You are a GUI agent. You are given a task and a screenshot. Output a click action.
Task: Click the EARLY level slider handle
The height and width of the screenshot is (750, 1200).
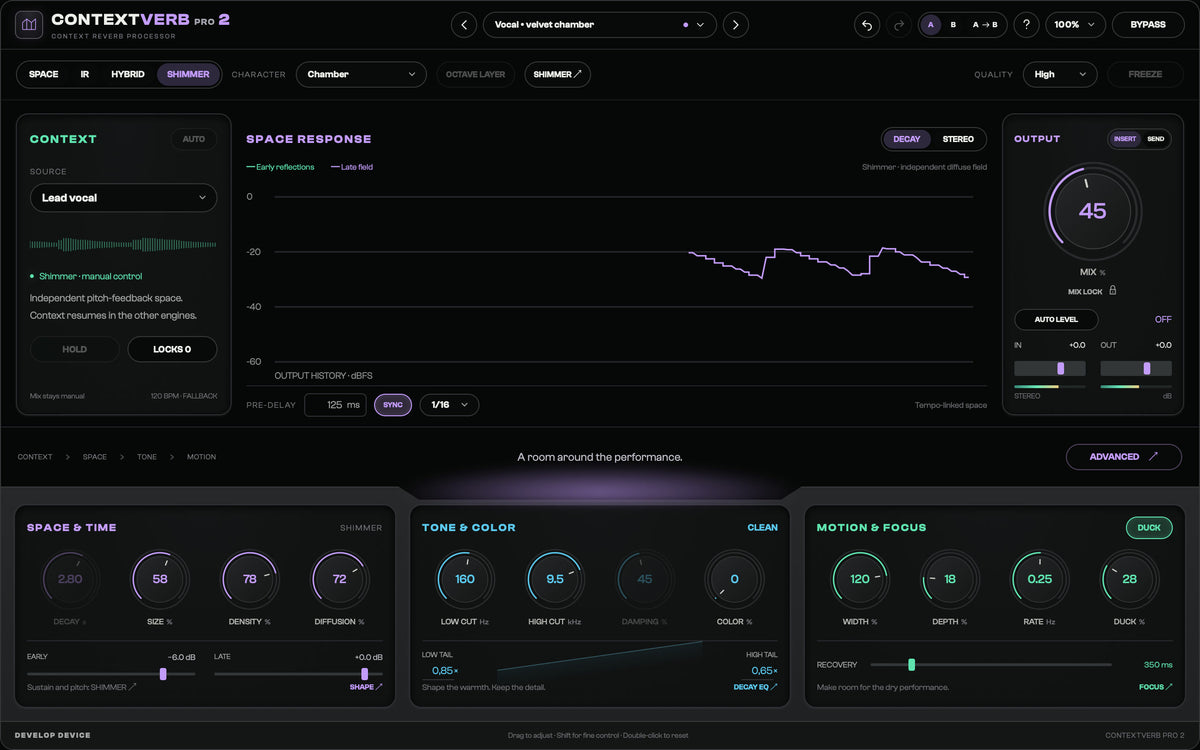(163, 674)
